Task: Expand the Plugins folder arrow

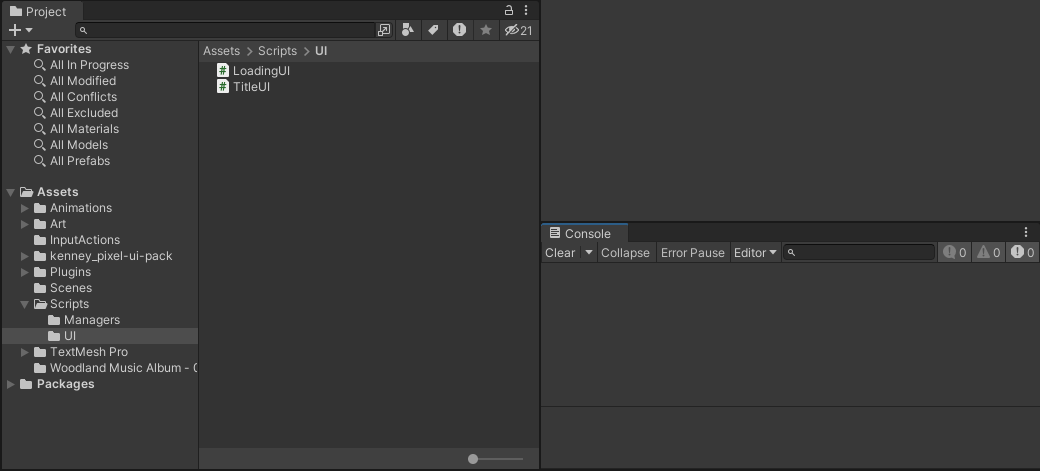Action: [25, 272]
